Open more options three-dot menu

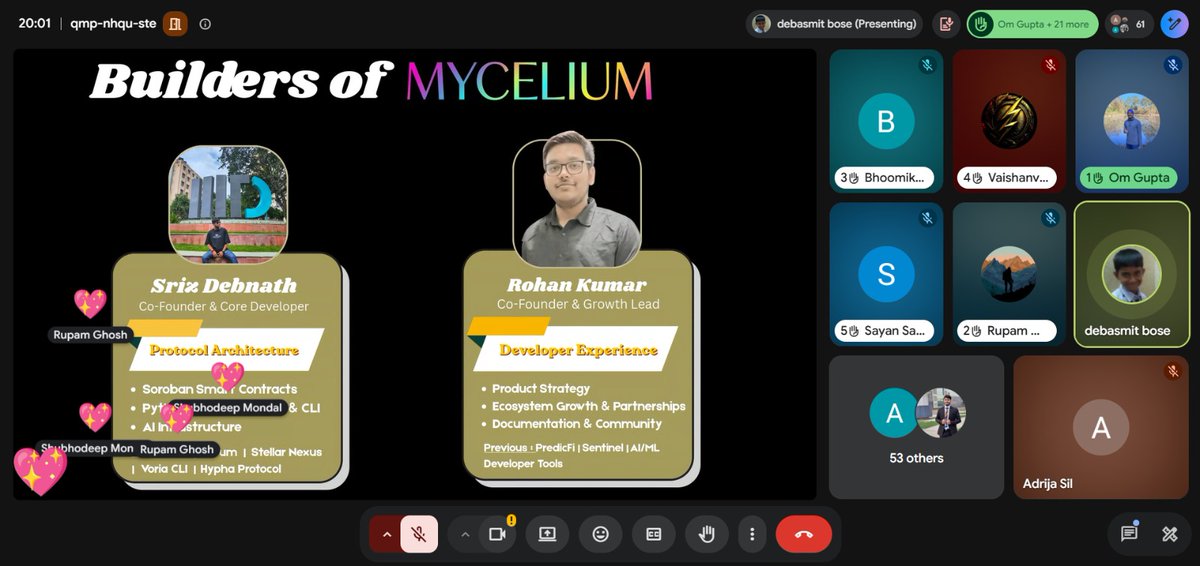click(752, 534)
